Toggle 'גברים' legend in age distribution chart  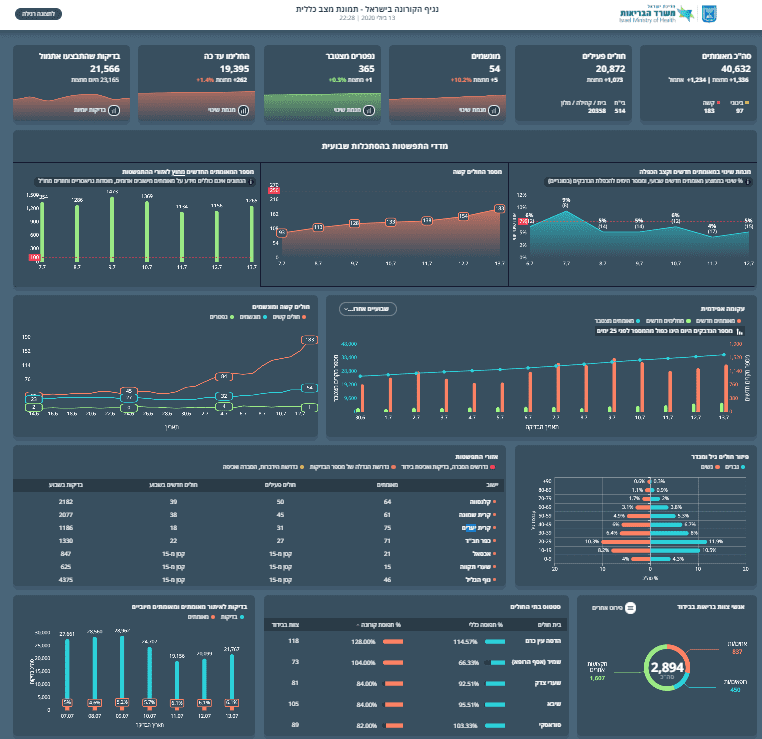[x=735, y=467]
